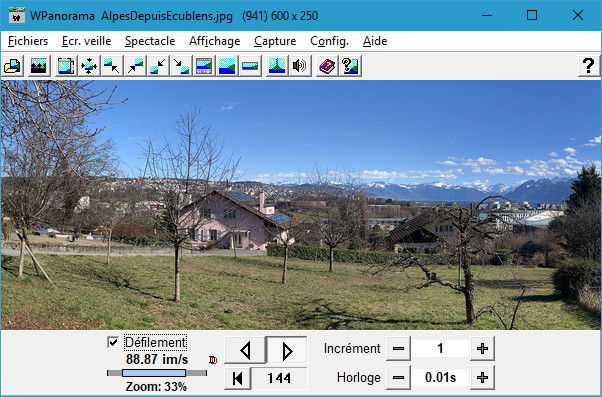Toggle sound with the speaker icon

click(x=300, y=66)
